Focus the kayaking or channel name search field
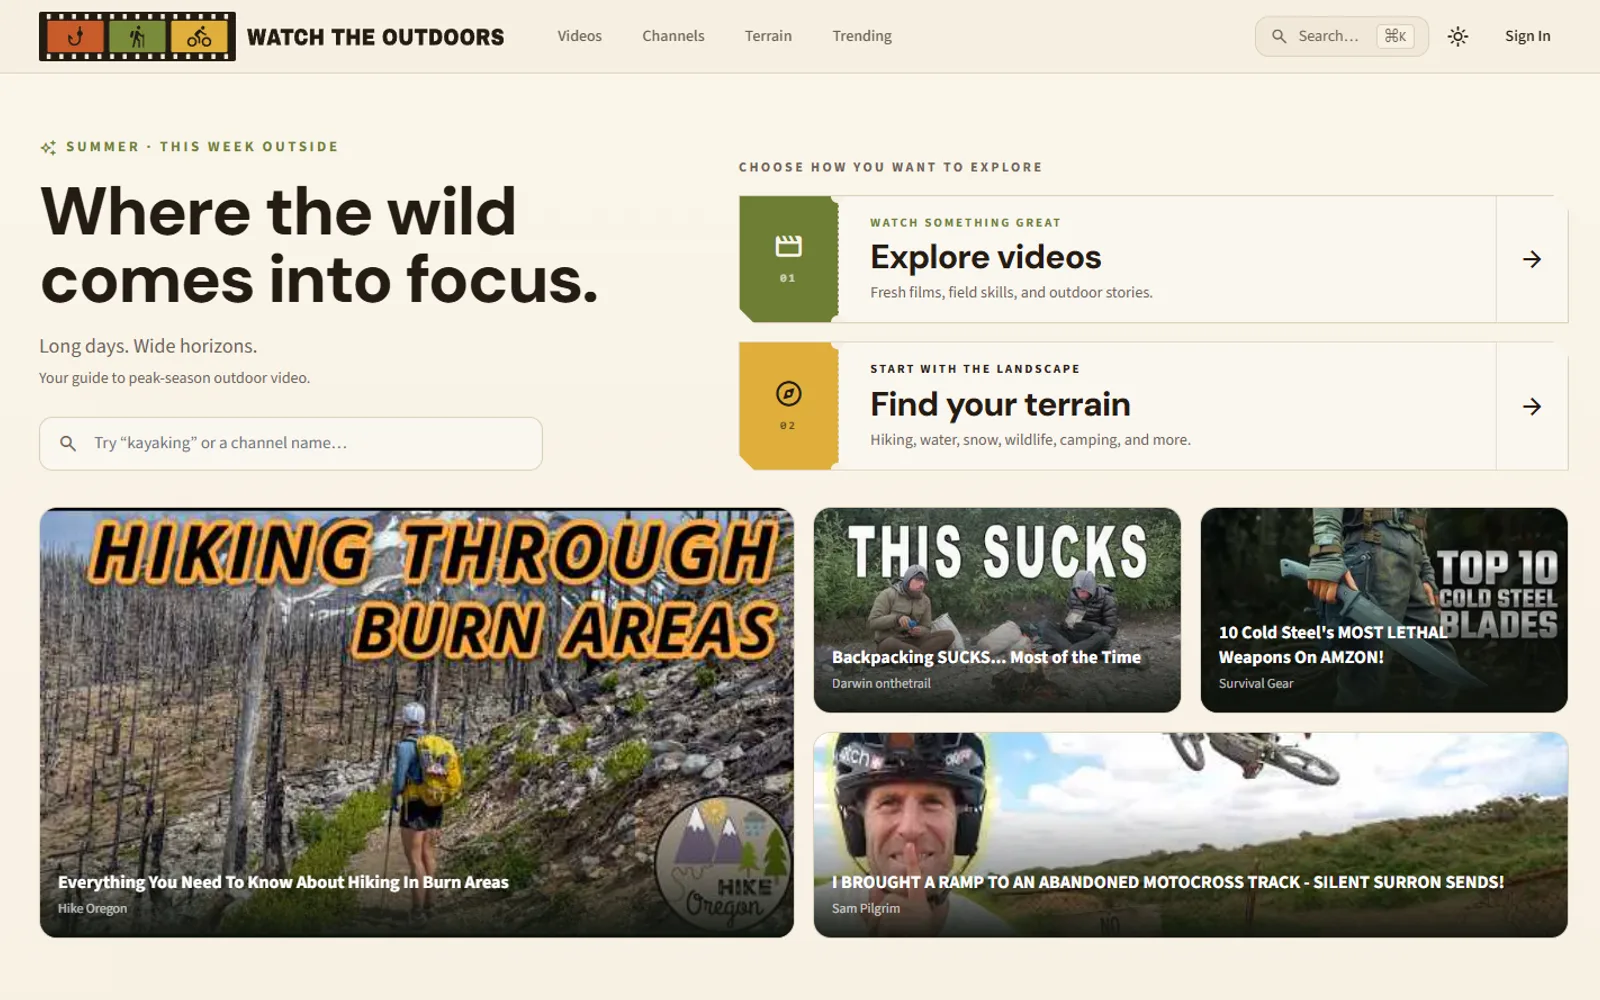This screenshot has height=1000, width=1600. (291, 443)
